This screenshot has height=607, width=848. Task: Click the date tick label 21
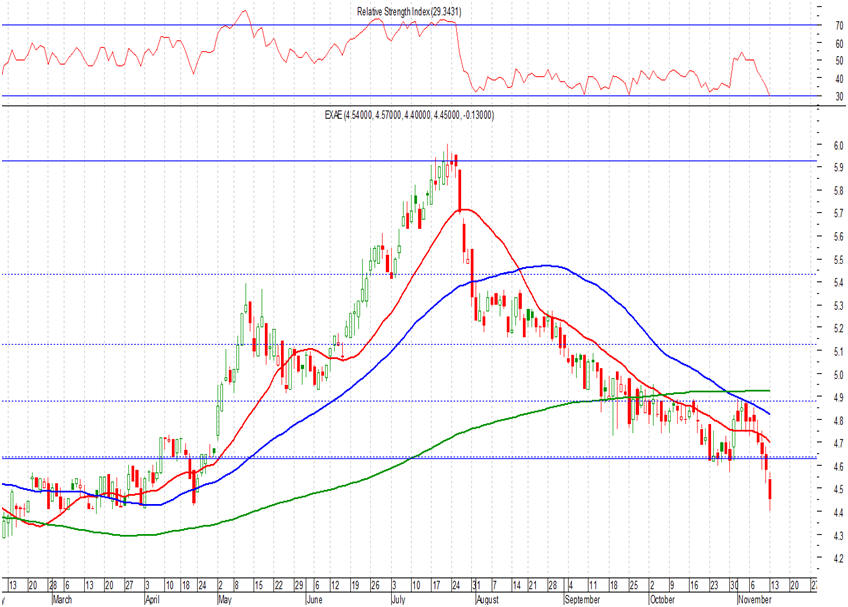point(532,585)
